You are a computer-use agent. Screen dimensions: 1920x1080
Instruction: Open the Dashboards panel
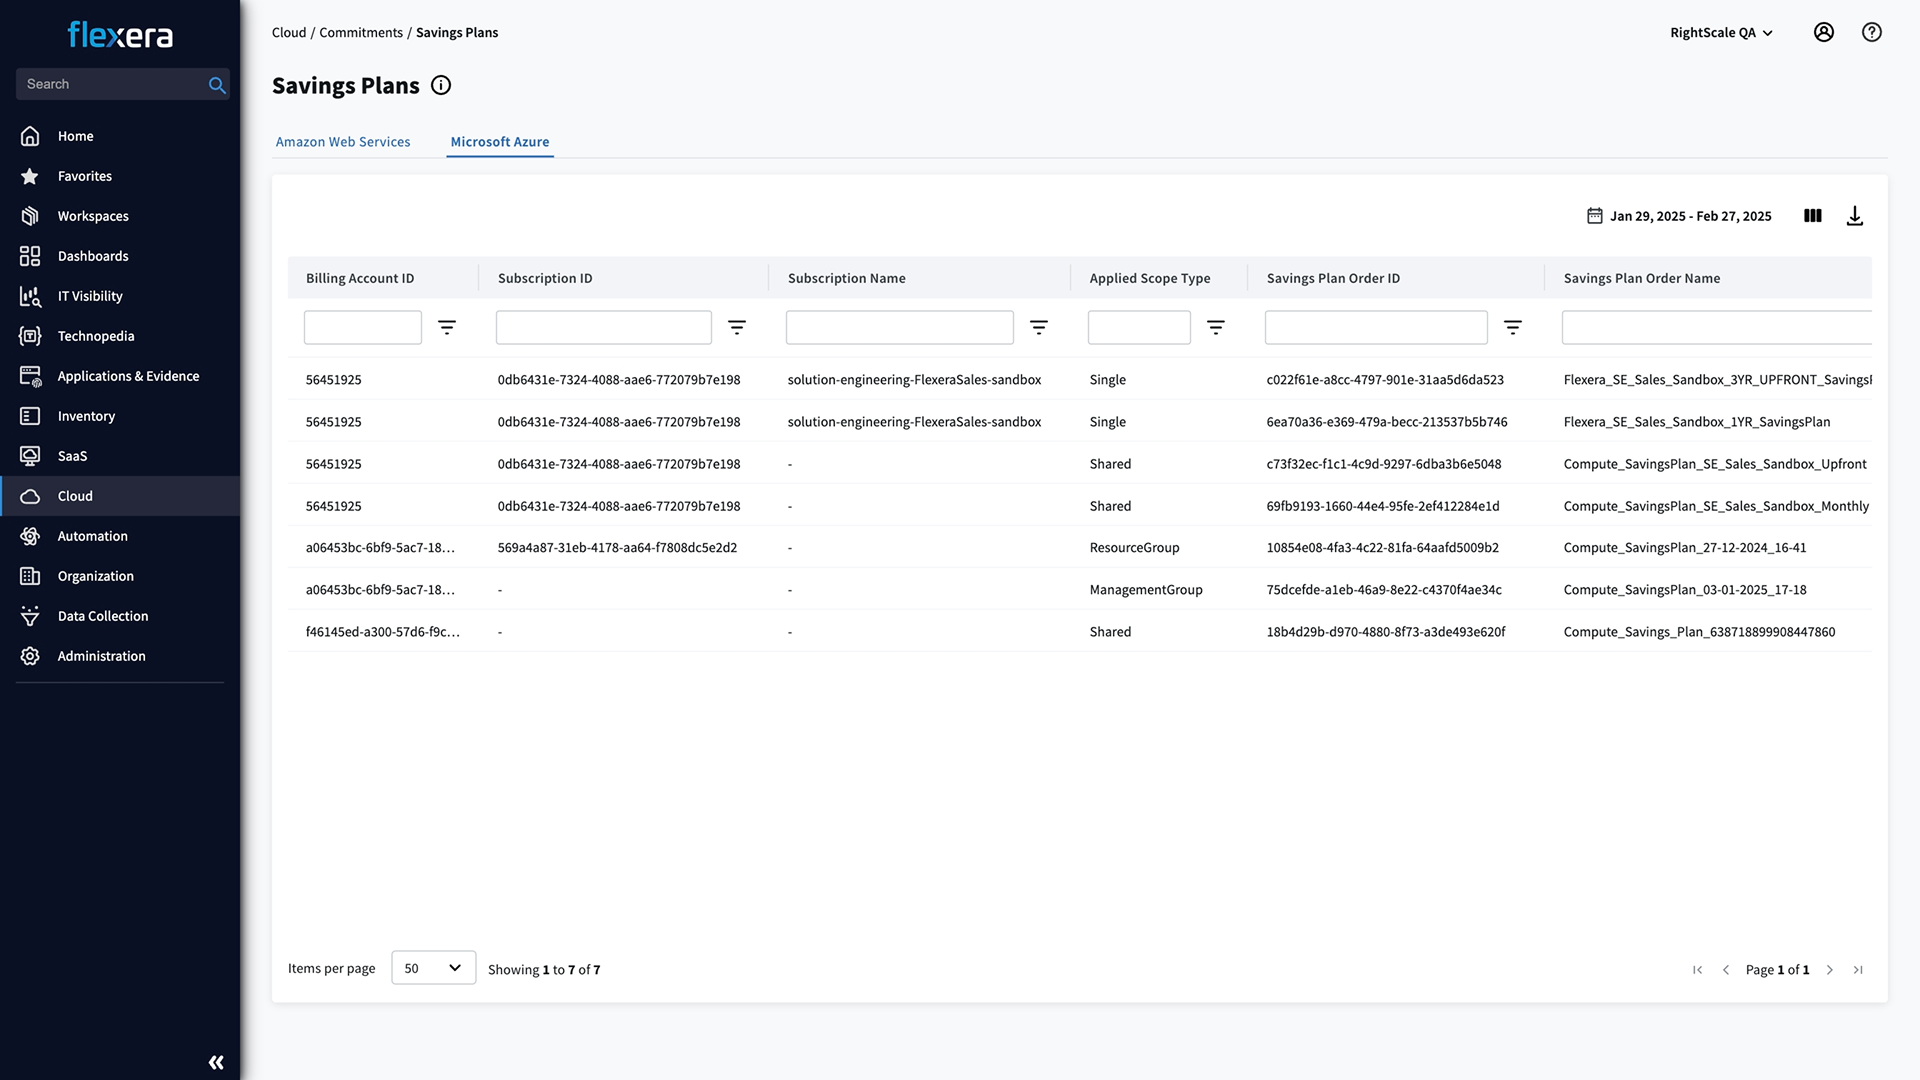tap(93, 255)
